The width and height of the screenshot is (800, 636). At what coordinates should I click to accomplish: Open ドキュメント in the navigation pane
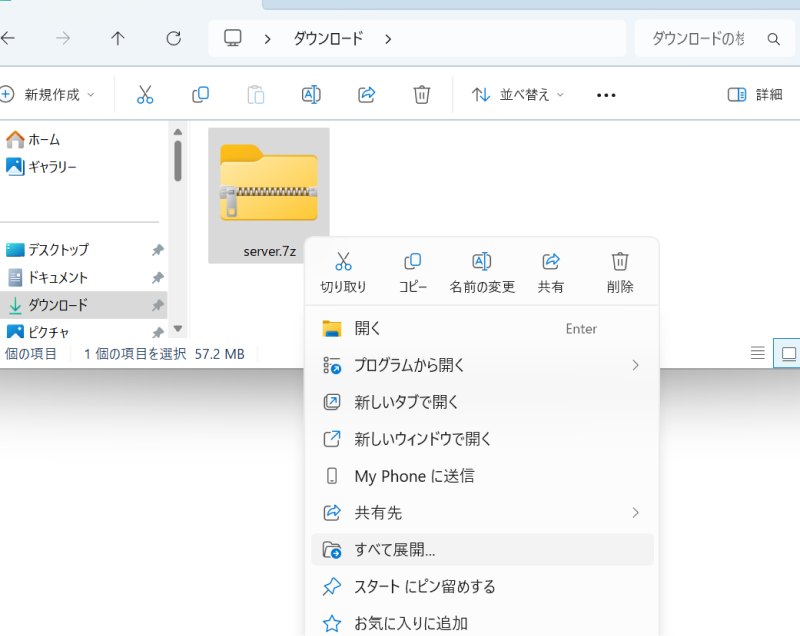[x=47, y=277]
